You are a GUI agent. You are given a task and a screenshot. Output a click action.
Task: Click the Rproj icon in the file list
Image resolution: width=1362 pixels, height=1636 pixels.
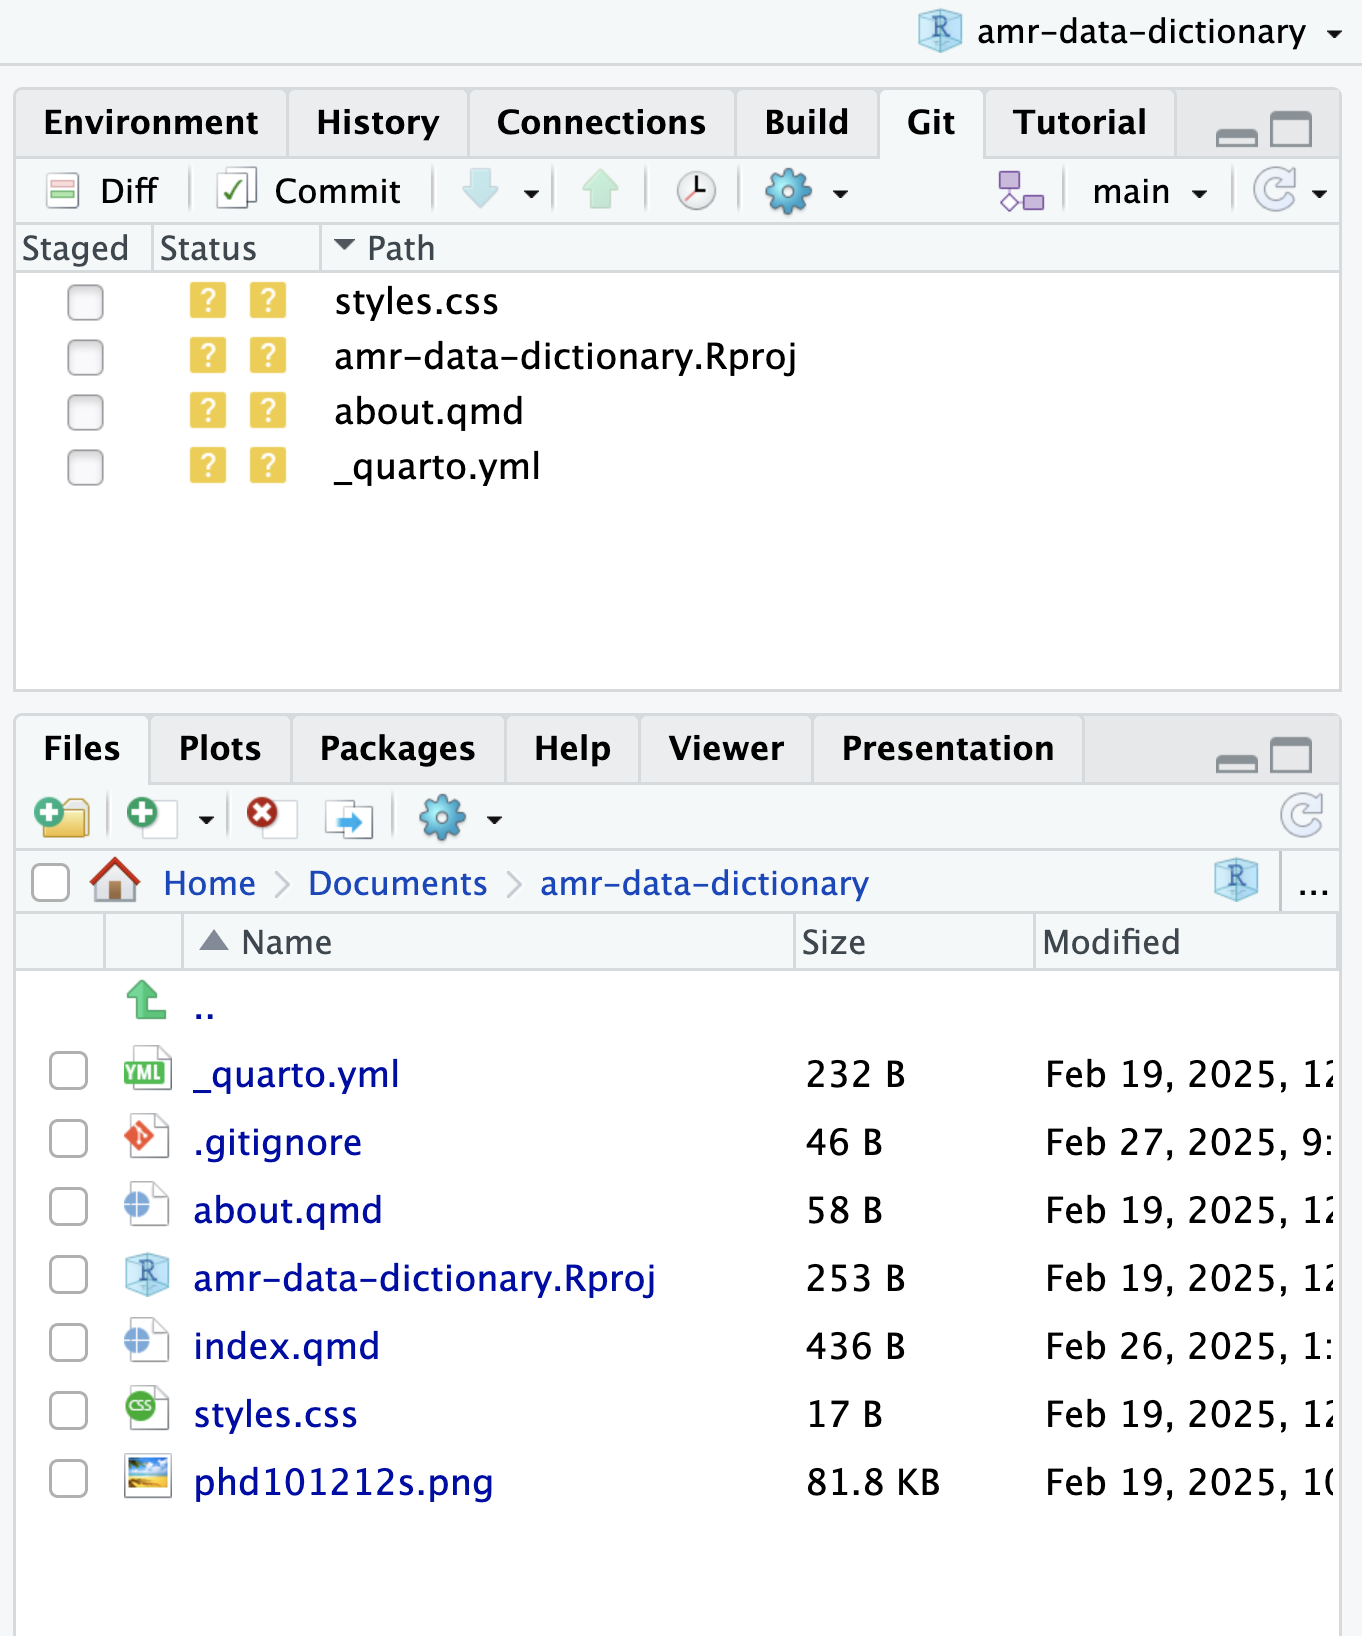coord(147,1273)
